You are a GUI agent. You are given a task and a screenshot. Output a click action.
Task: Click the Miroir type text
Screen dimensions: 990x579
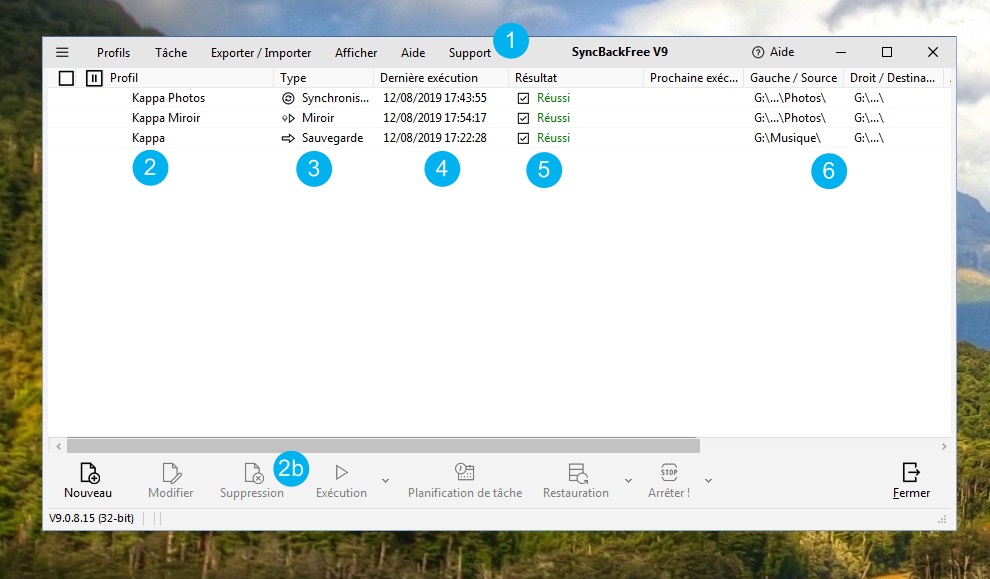tap(318, 118)
